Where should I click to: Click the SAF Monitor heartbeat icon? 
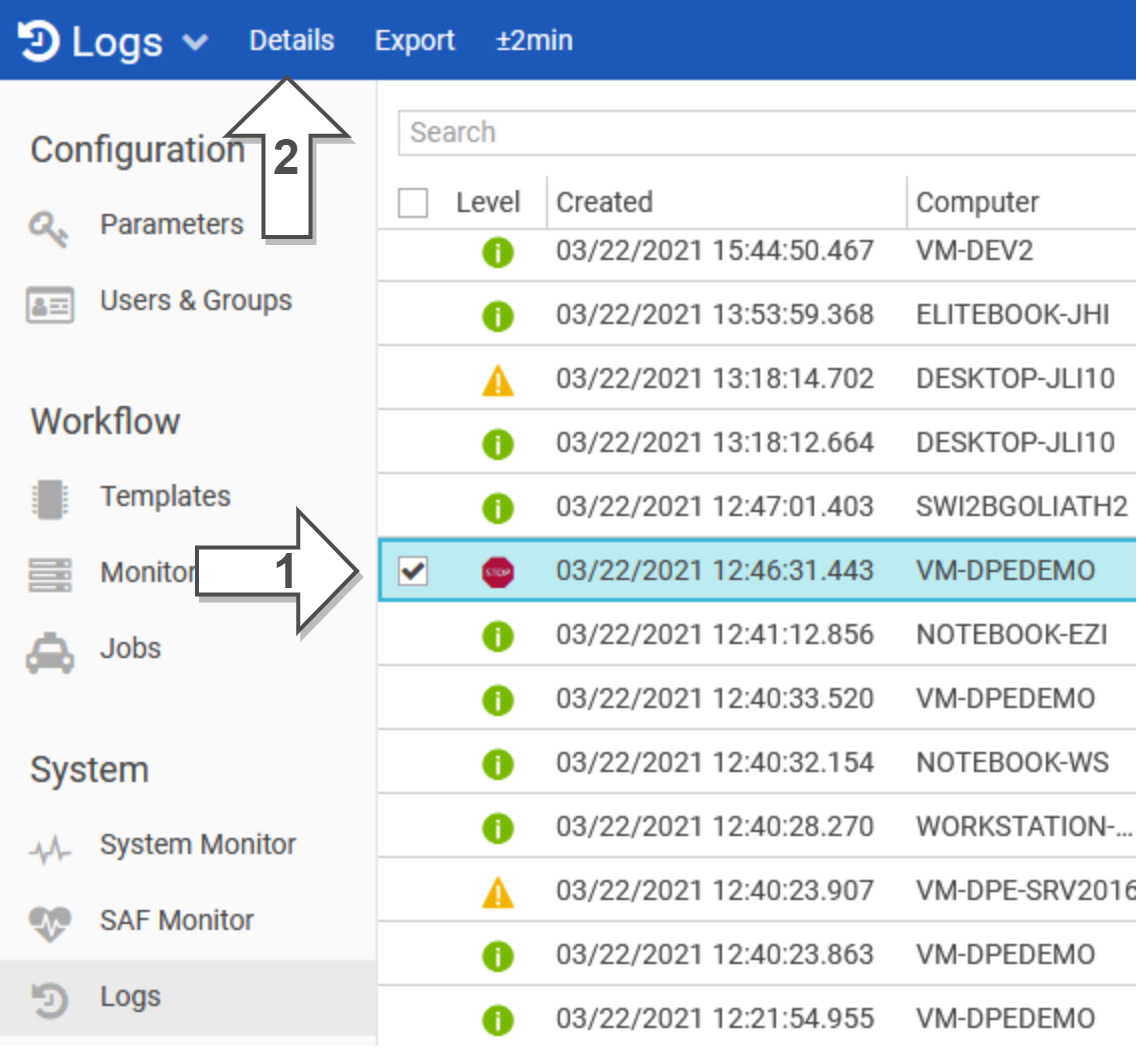coord(49,923)
